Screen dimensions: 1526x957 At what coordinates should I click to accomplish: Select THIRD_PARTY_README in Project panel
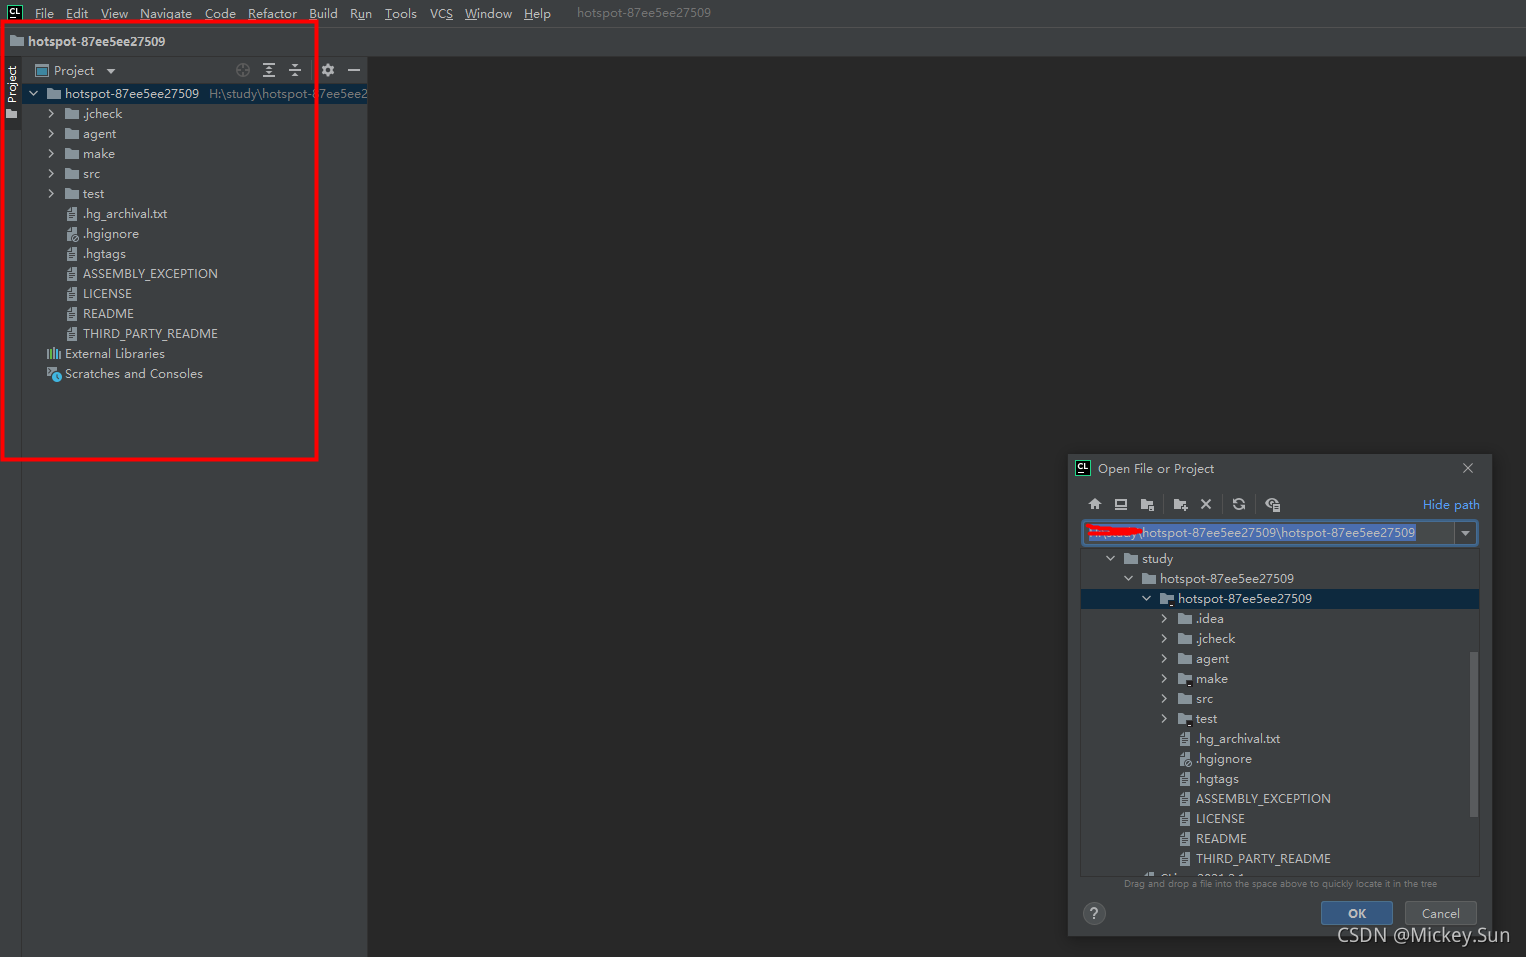coord(150,334)
